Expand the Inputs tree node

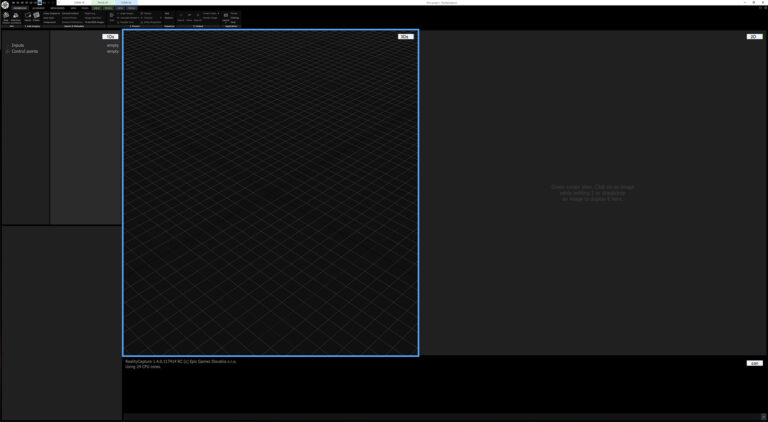[x=7, y=45]
